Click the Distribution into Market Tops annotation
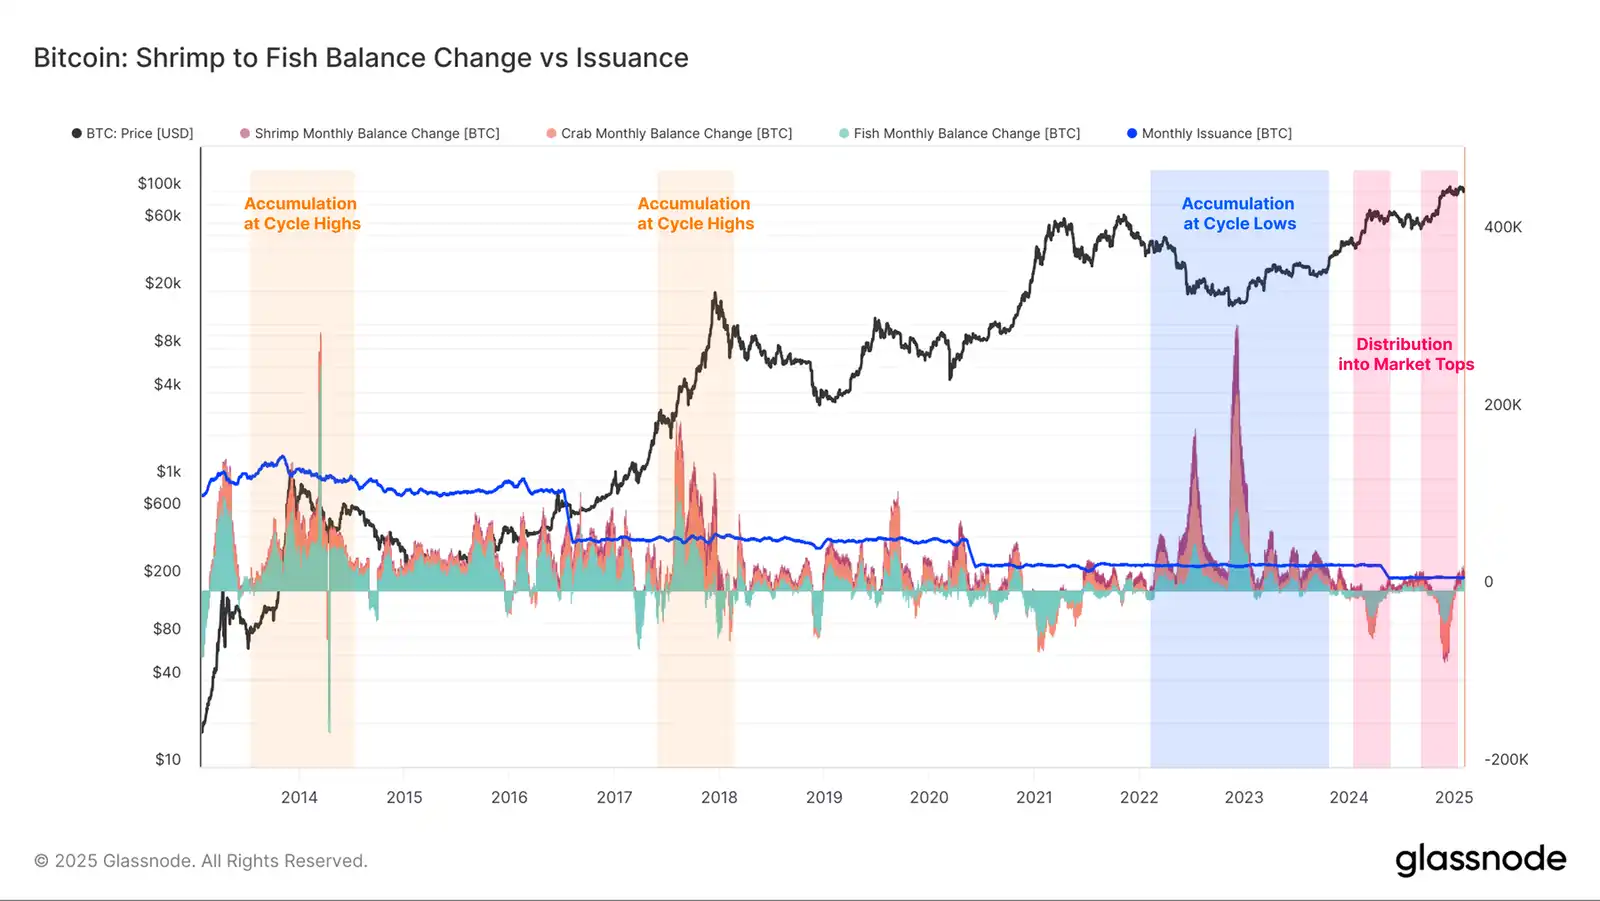The width and height of the screenshot is (1600, 901). pyautogui.click(x=1405, y=354)
